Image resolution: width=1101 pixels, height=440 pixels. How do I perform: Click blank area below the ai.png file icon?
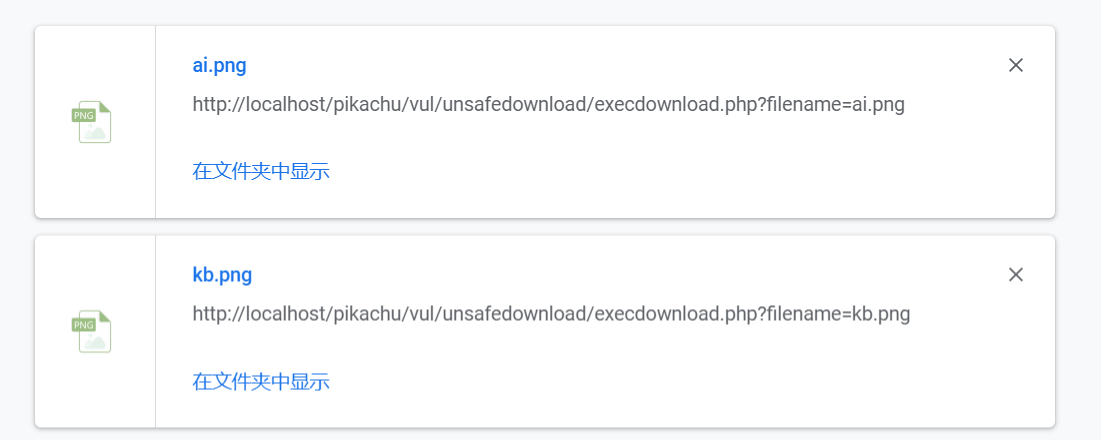(95, 185)
